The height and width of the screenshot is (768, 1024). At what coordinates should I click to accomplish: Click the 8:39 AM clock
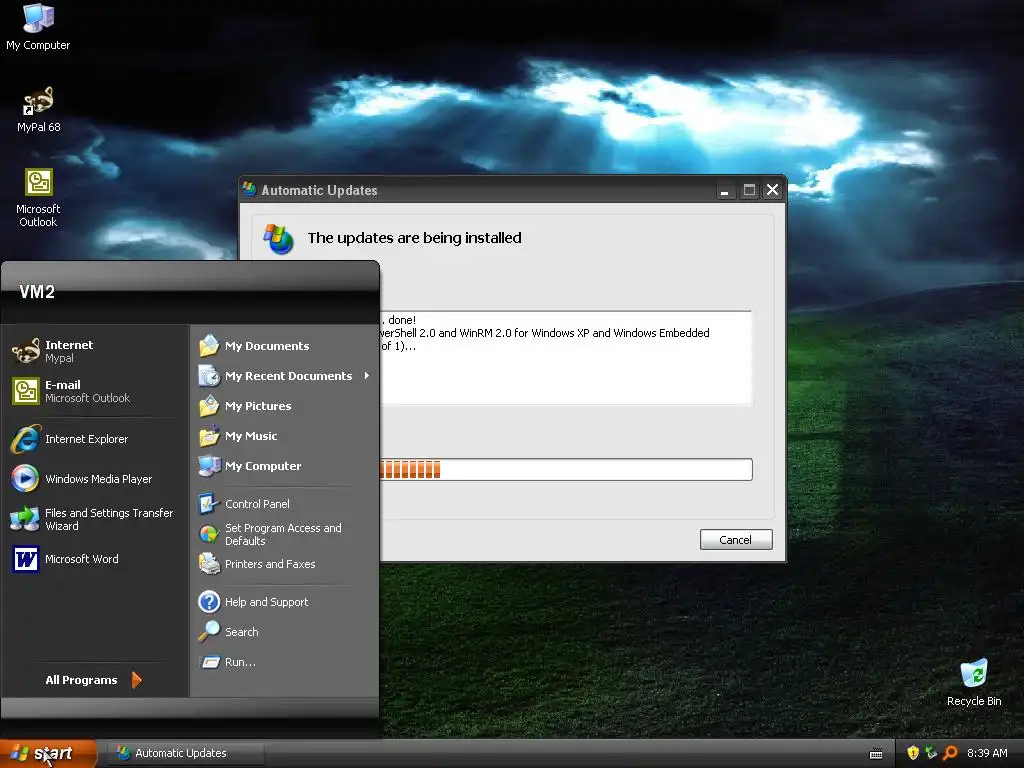tap(987, 753)
